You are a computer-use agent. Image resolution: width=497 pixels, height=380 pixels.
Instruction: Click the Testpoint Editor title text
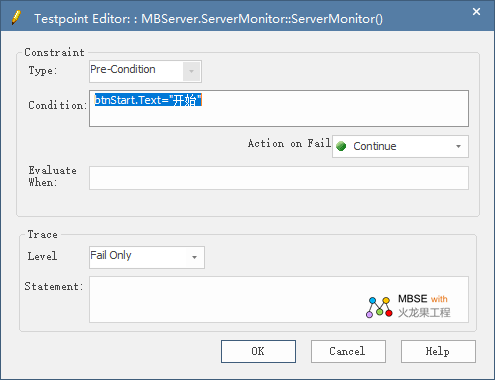209,19
